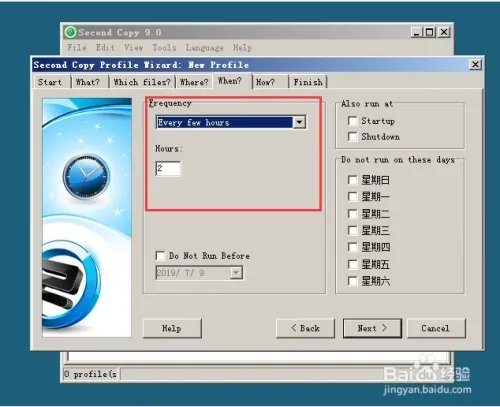Check the 星期三 checkbox
Screen dimensions: 500x407
pyautogui.click(x=352, y=230)
